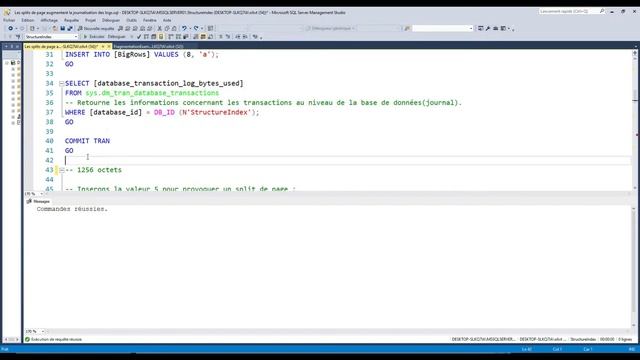Click the Uncomment selected lines icon
This screenshot has width=640, height=360.
[228, 37]
